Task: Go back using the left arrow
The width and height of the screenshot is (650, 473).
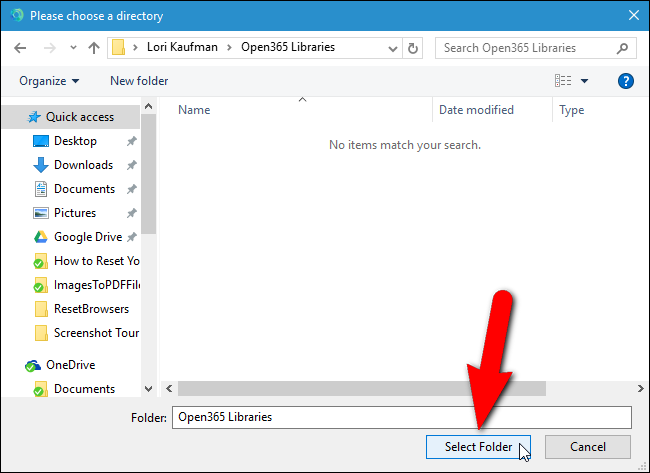Action: tap(20, 48)
